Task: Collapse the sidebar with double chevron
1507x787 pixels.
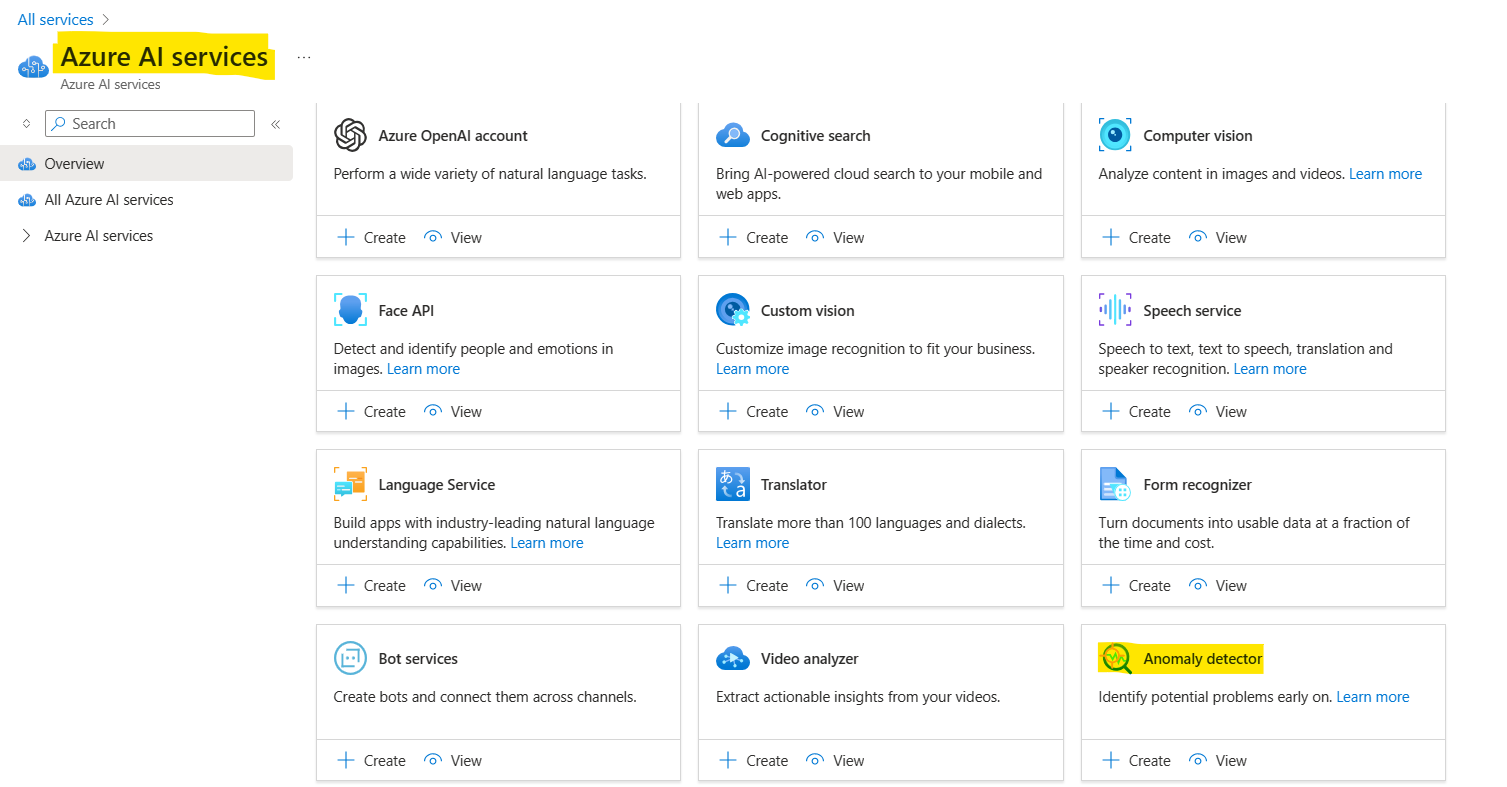Action: tap(276, 124)
